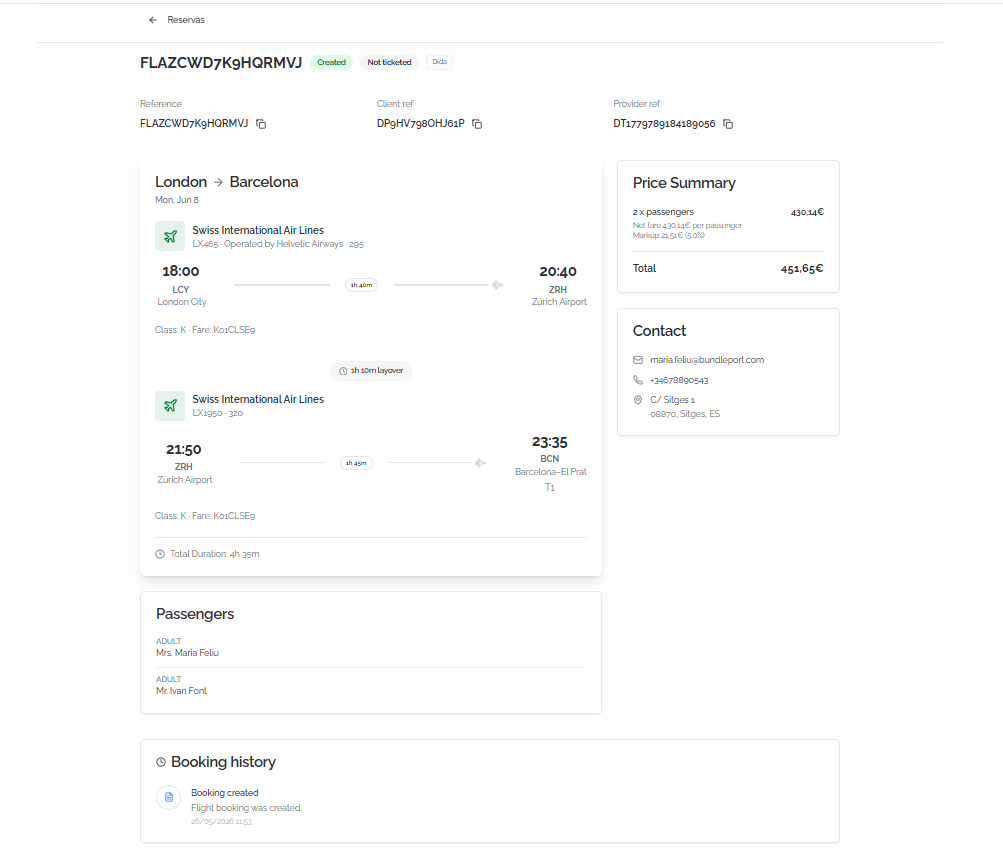Click the phone icon in Contact
1003x852 pixels.
[x=638, y=380]
